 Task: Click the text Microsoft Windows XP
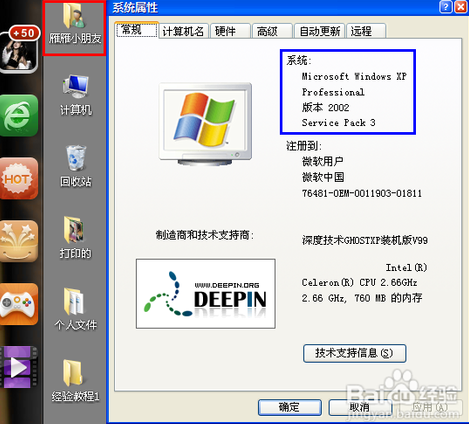click(x=354, y=76)
